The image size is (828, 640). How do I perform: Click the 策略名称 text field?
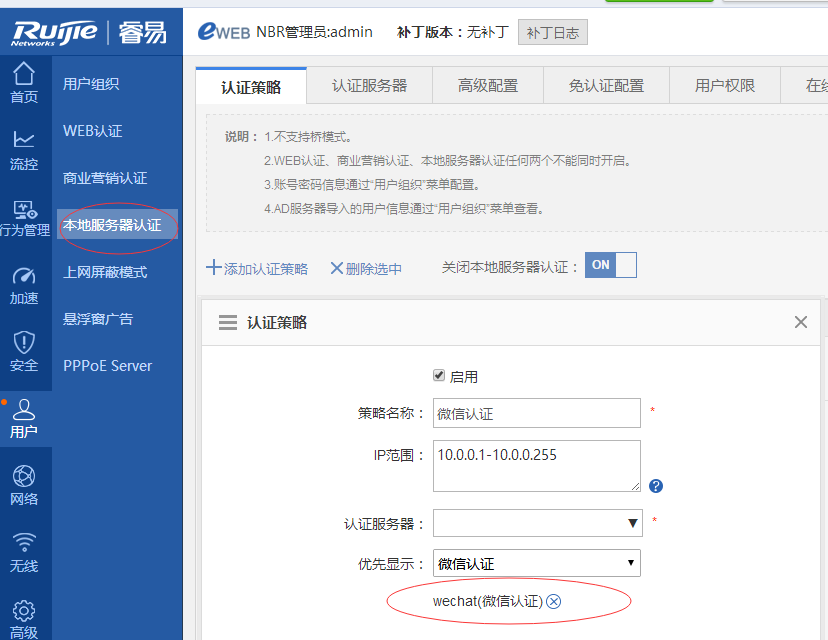[x=537, y=413]
